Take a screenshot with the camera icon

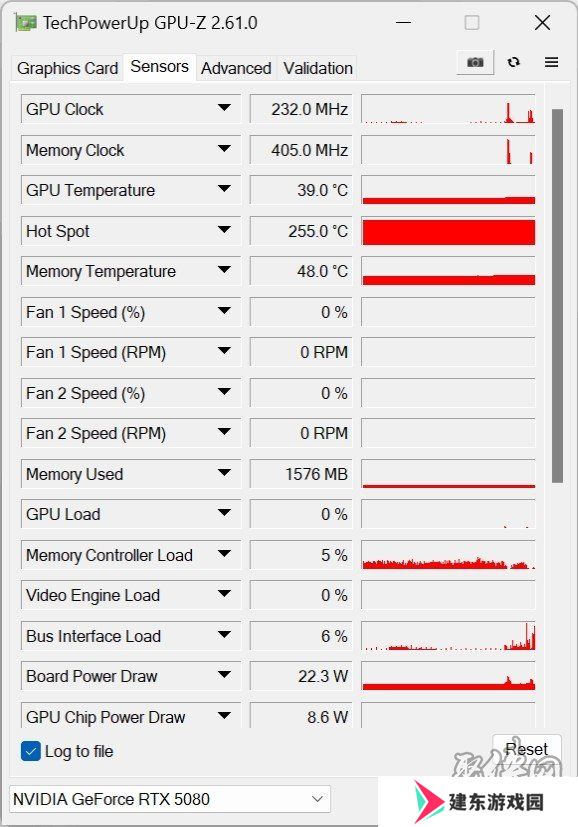point(475,63)
